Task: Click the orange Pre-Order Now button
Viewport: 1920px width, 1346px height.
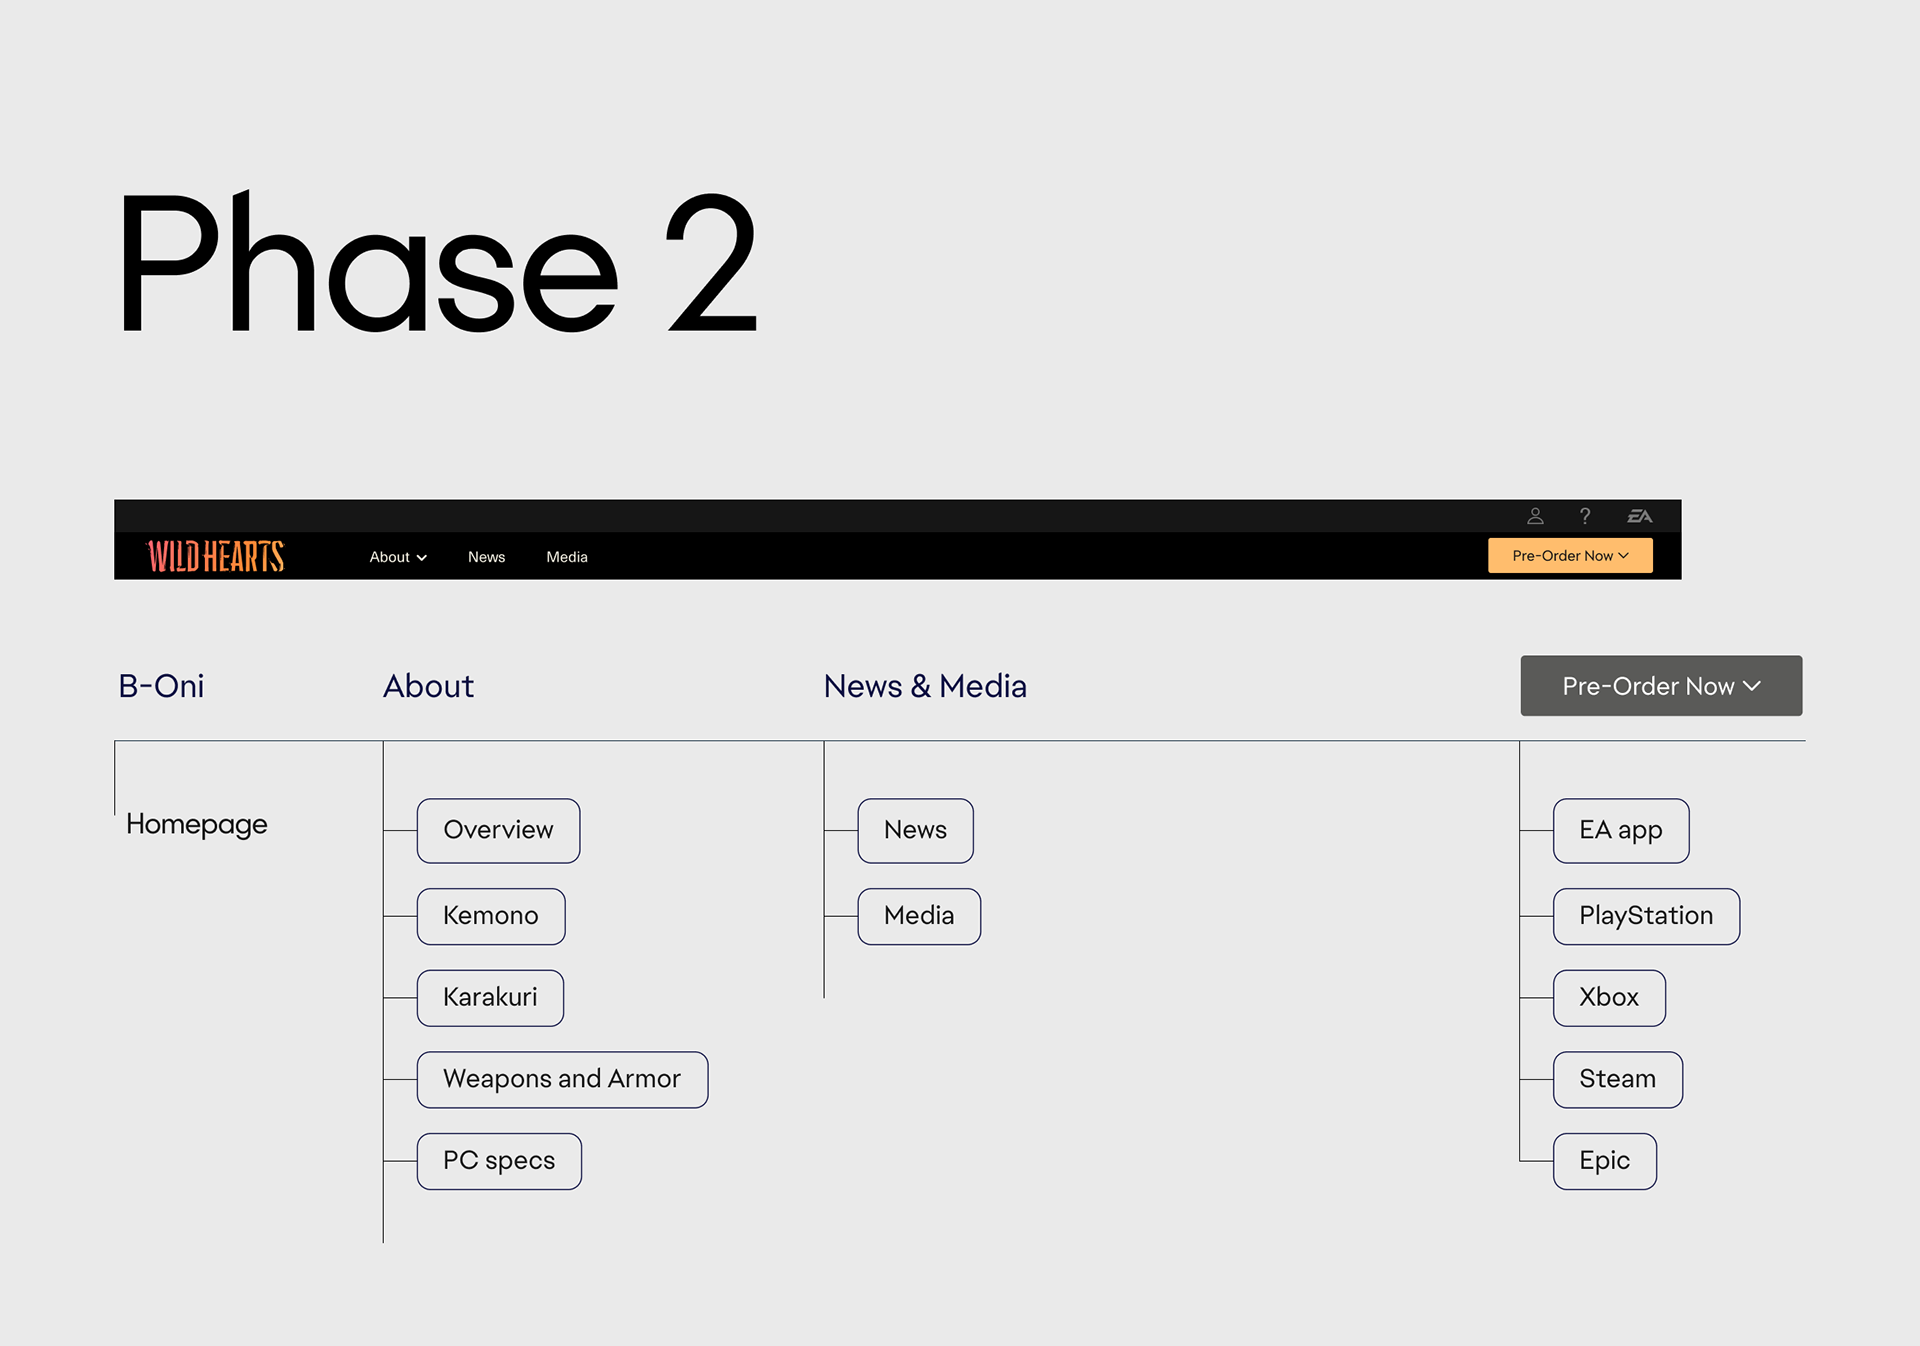Action: click(1570, 556)
